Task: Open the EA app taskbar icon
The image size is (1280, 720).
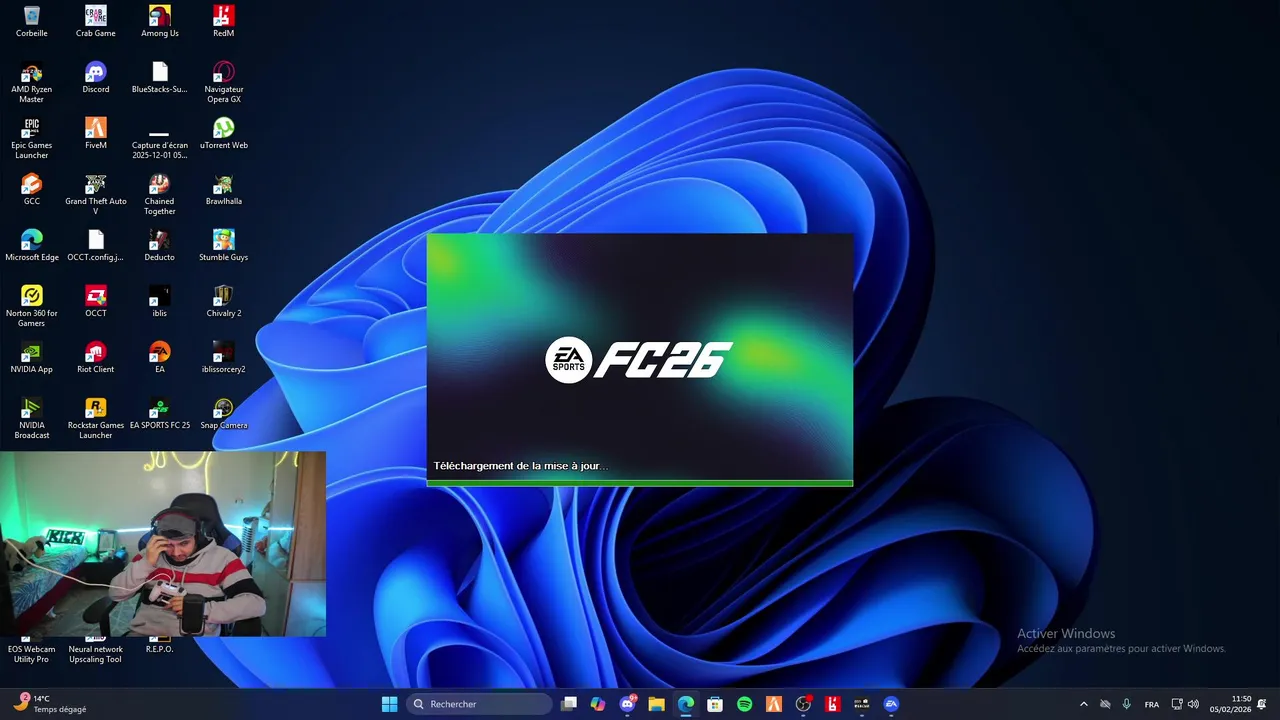Action: 891,704
